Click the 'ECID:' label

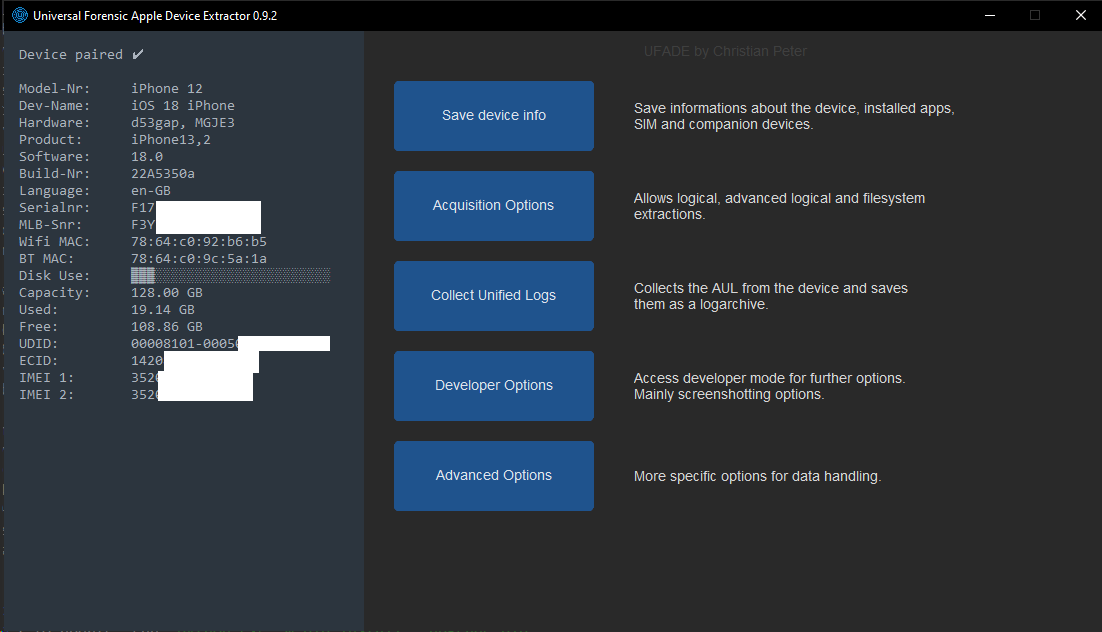pos(39,361)
